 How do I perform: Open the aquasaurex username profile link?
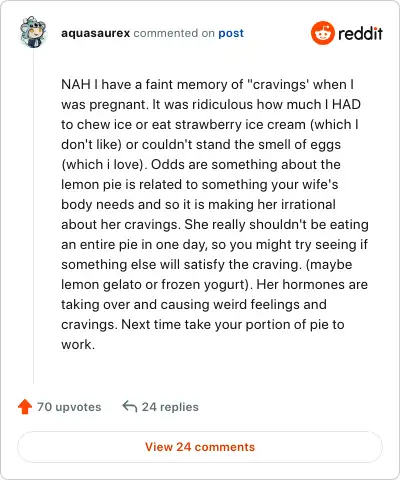[x=95, y=33]
